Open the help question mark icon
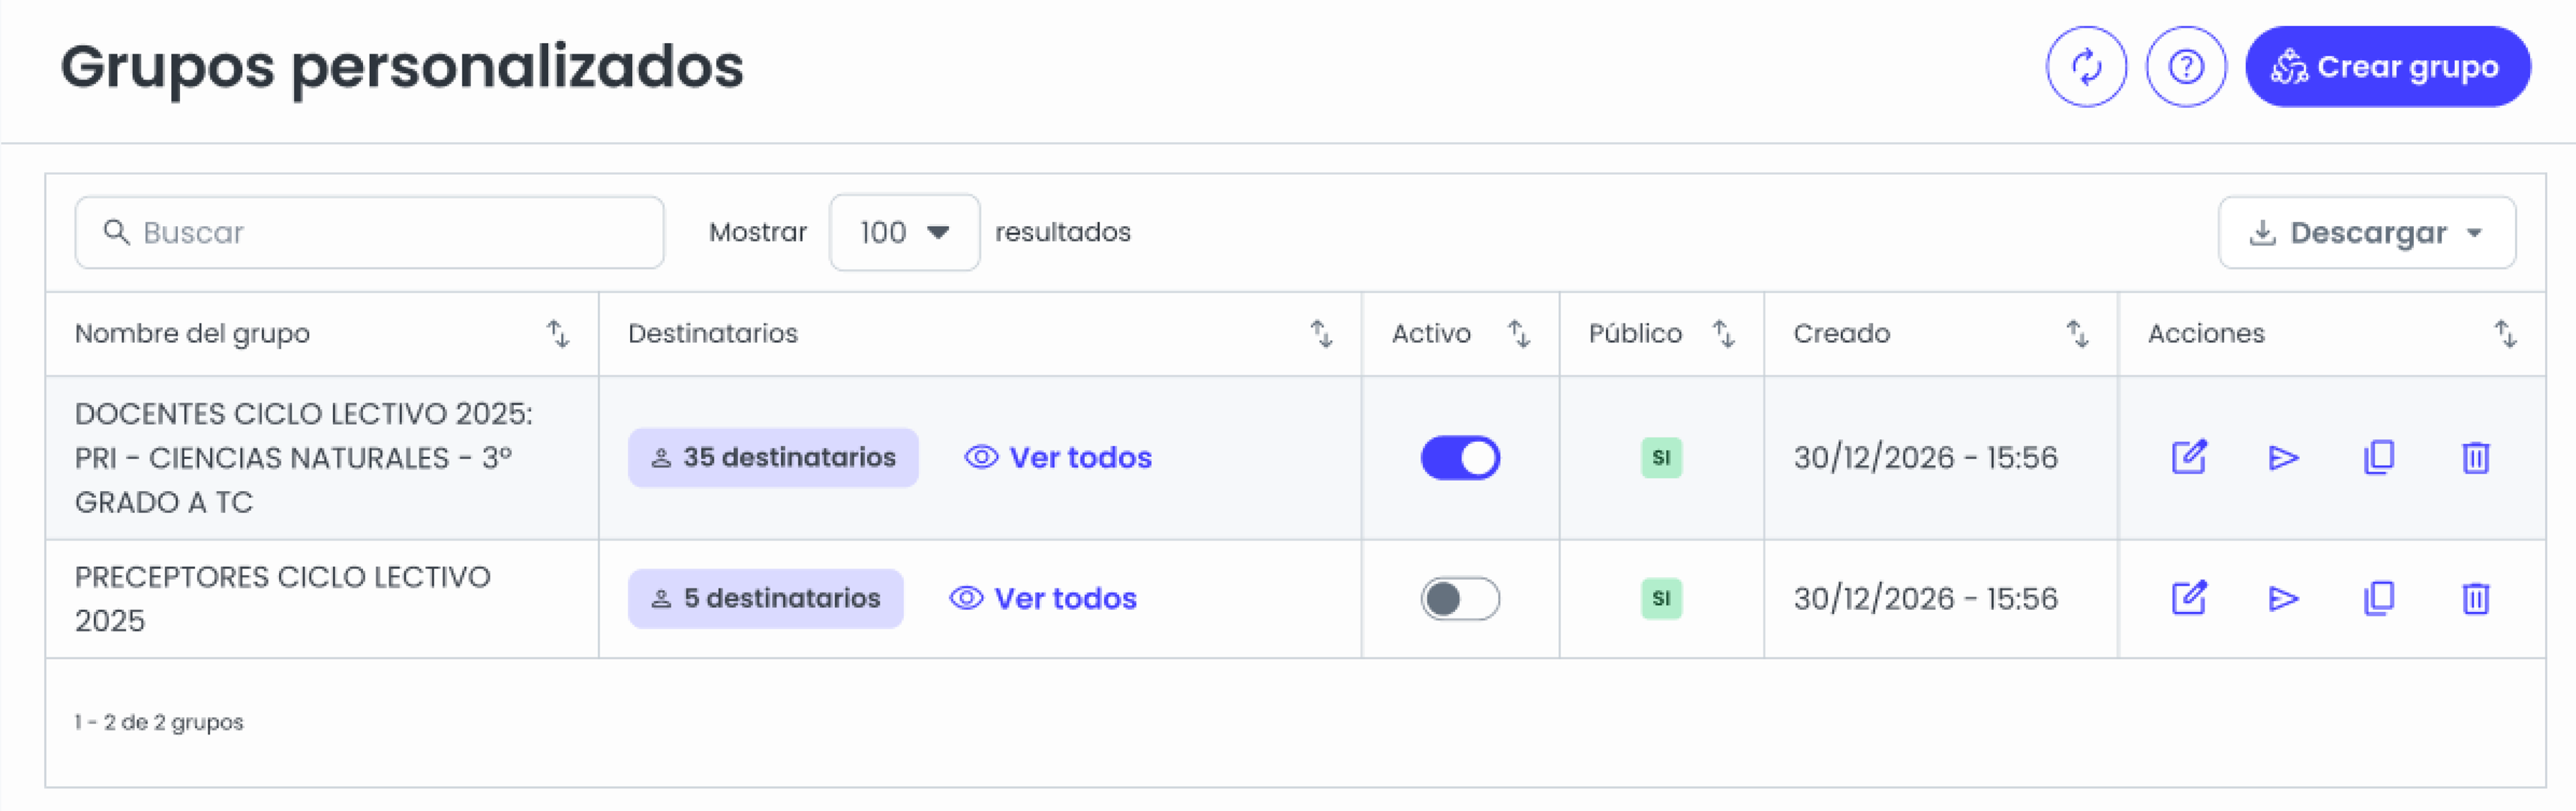The height and width of the screenshot is (811, 2576). point(2186,67)
